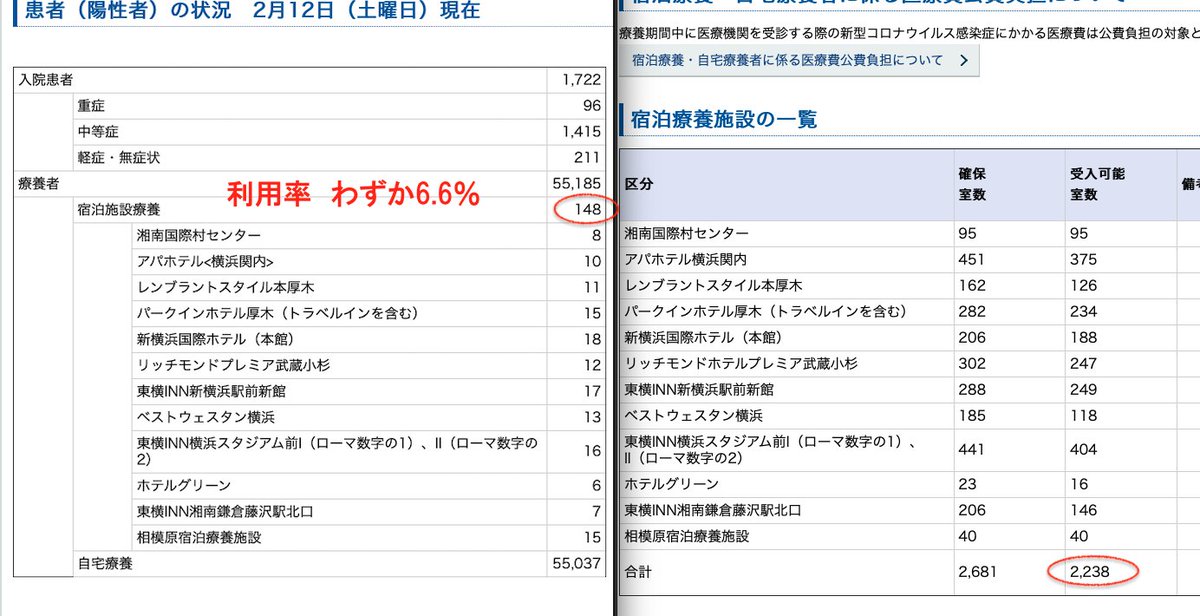Click 湘南国際村センター in the facility list table
1200x616 pixels.
point(687,233)
